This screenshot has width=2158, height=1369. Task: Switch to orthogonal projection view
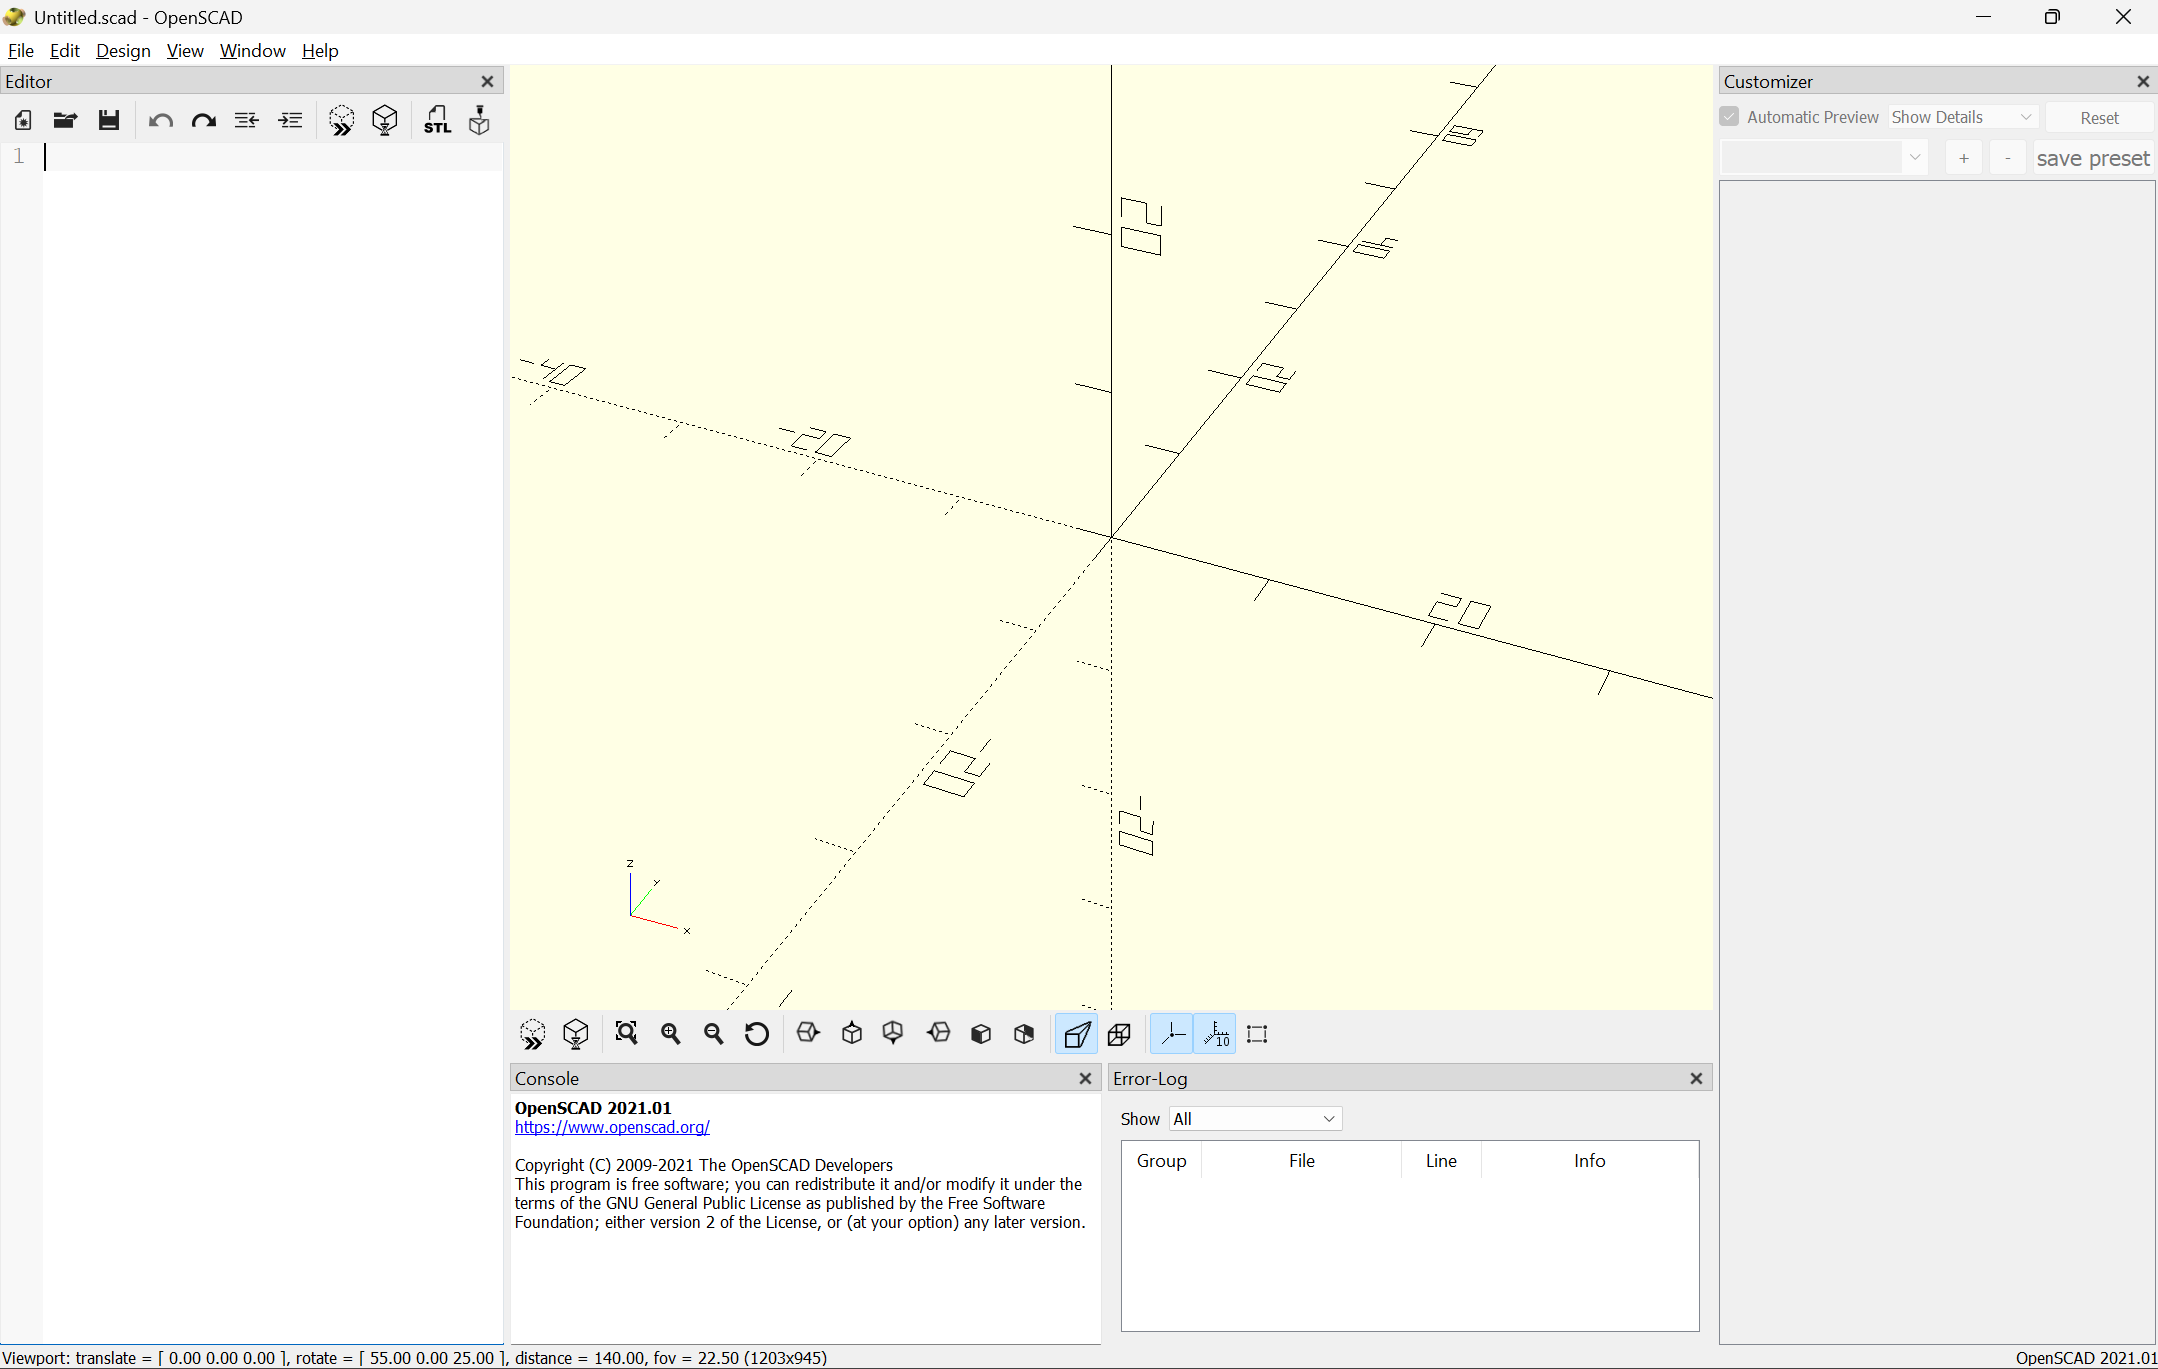coord(1119,1033)
